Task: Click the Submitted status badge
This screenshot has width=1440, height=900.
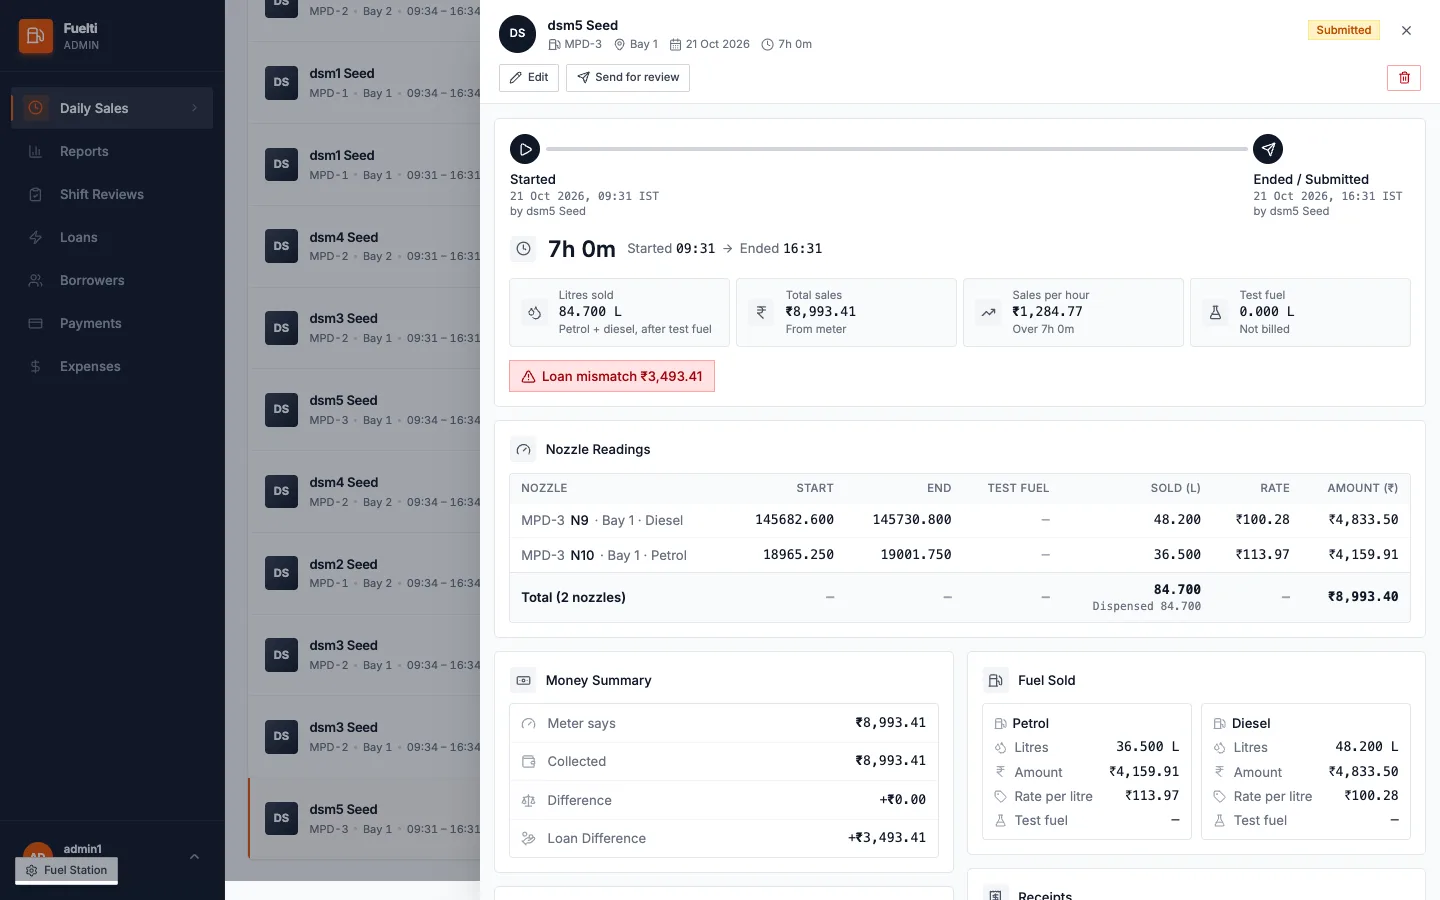Action: click(x=1343, y=30)
